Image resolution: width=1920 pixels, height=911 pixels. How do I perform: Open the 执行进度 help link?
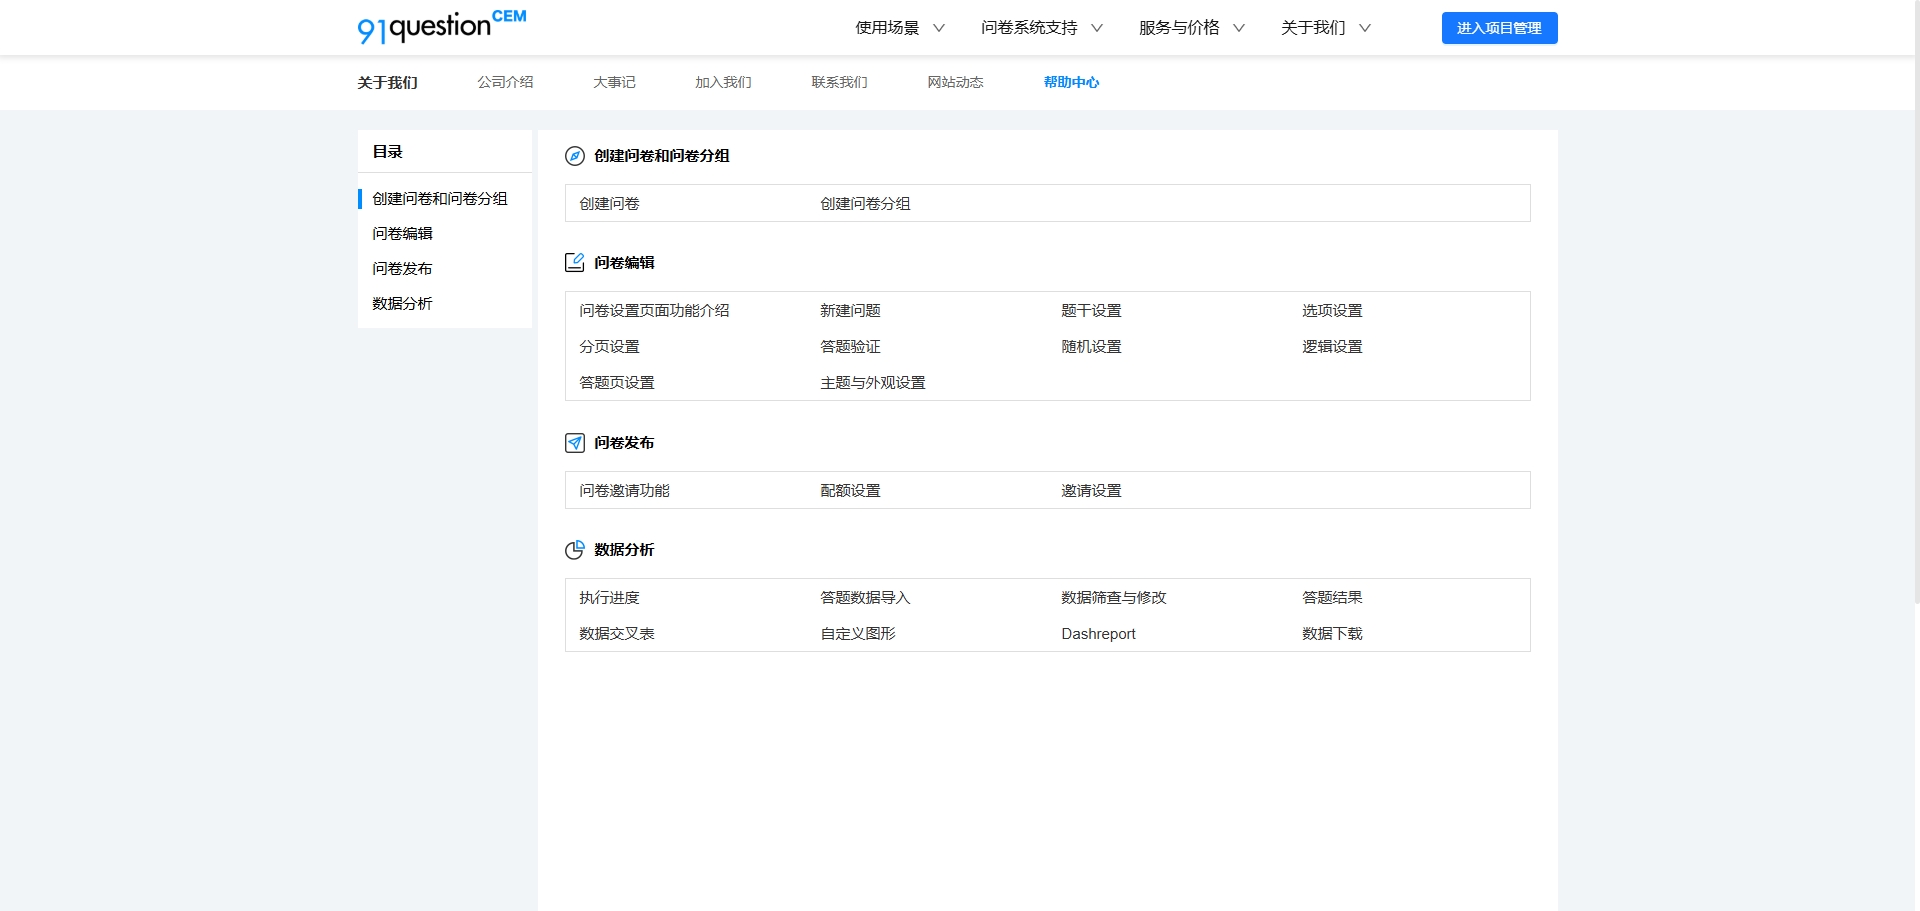(x=609, y=598)
